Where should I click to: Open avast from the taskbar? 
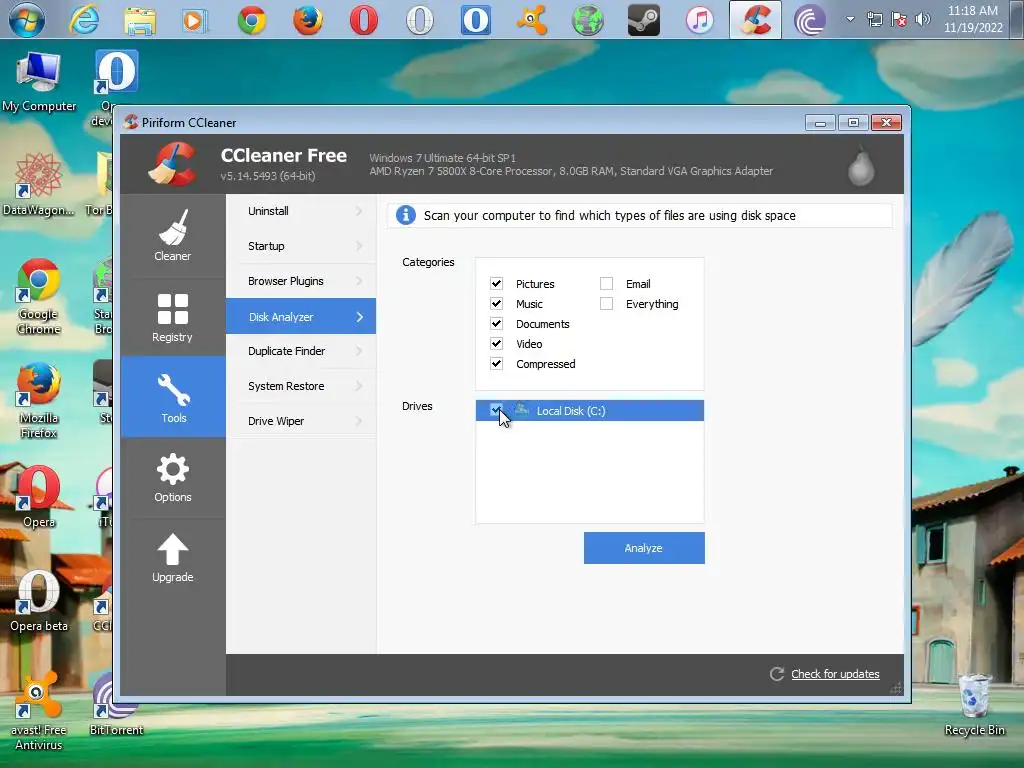(532, 20)
